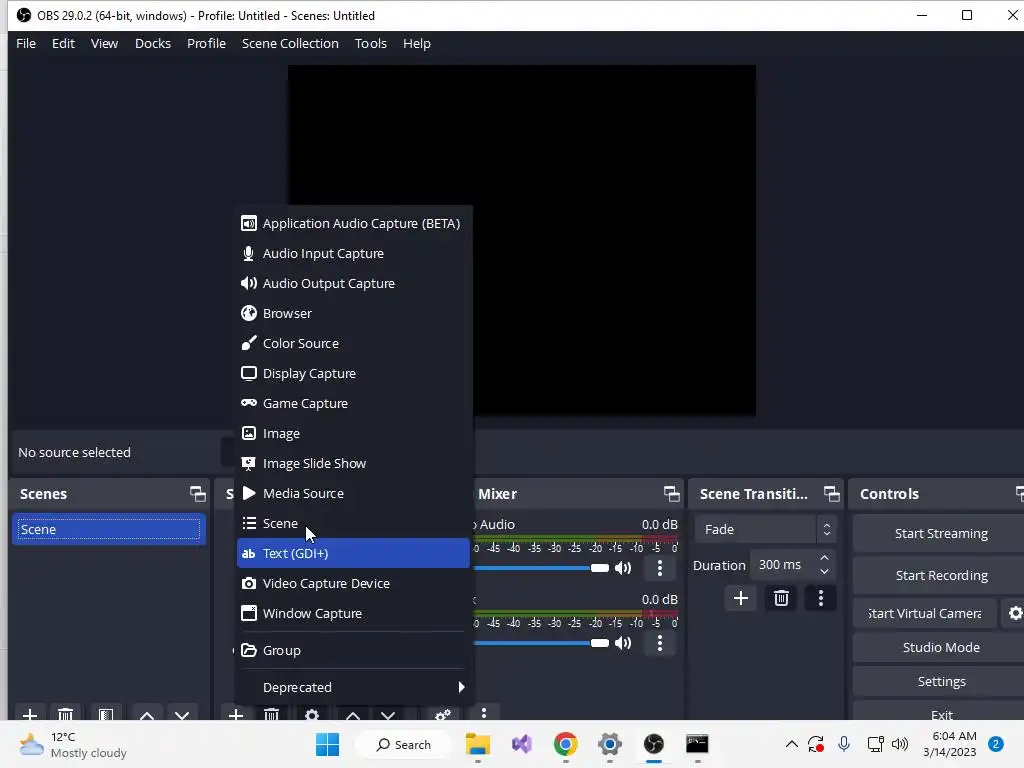Move scene up arrow in Scenes panel

(147, 716)
